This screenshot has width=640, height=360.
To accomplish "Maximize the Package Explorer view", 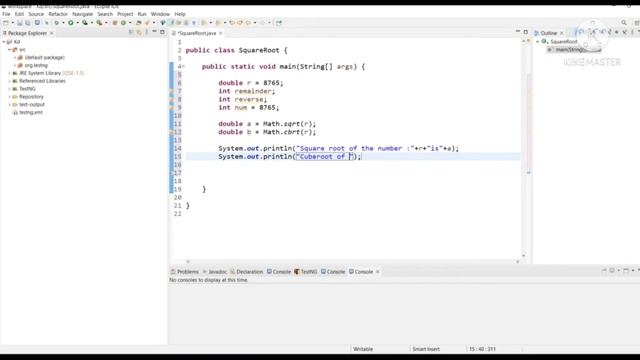I will click(x=162, y=32).
